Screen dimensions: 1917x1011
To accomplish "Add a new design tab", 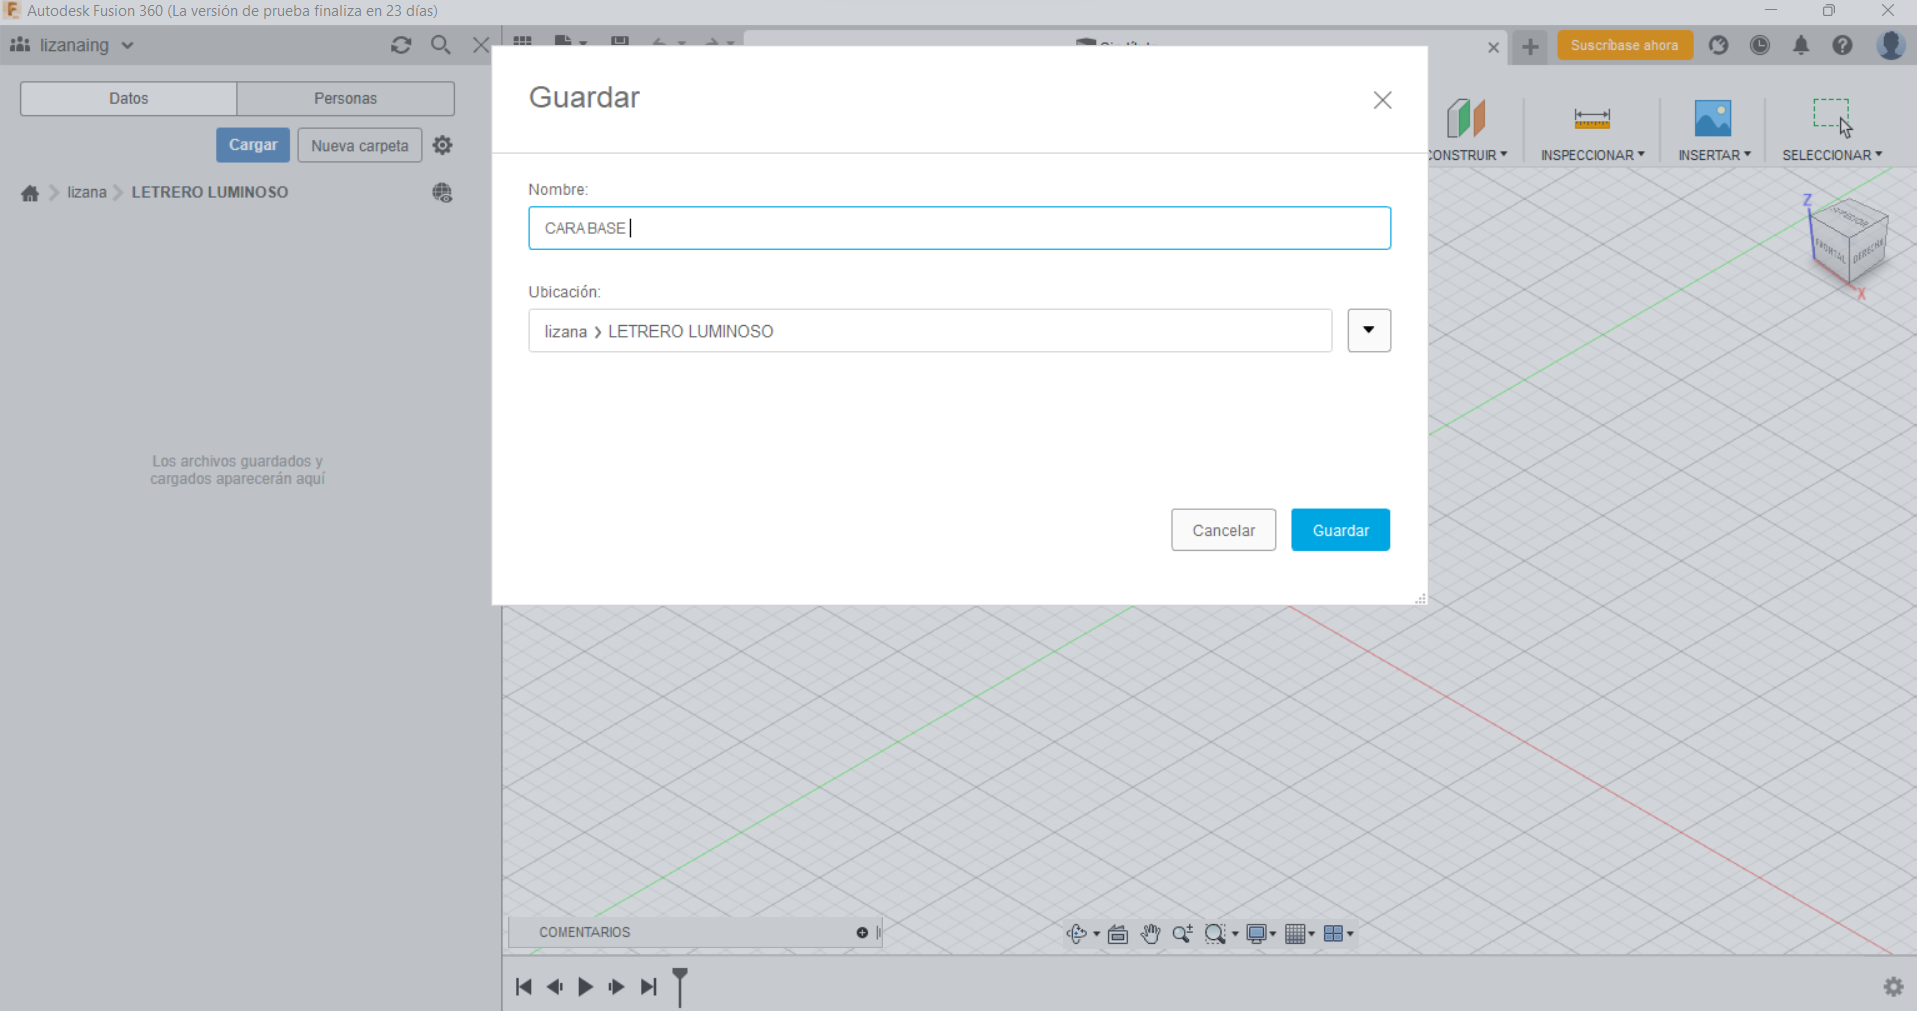I will coord(1530,46).
